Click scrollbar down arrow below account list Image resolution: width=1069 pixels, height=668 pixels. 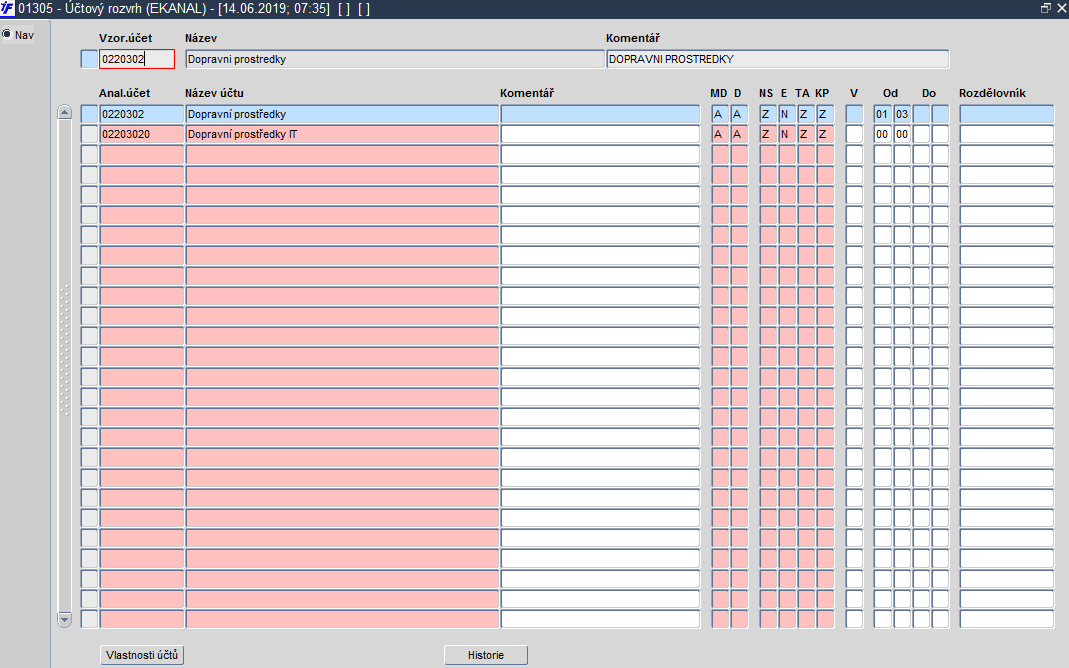(65, 619)
